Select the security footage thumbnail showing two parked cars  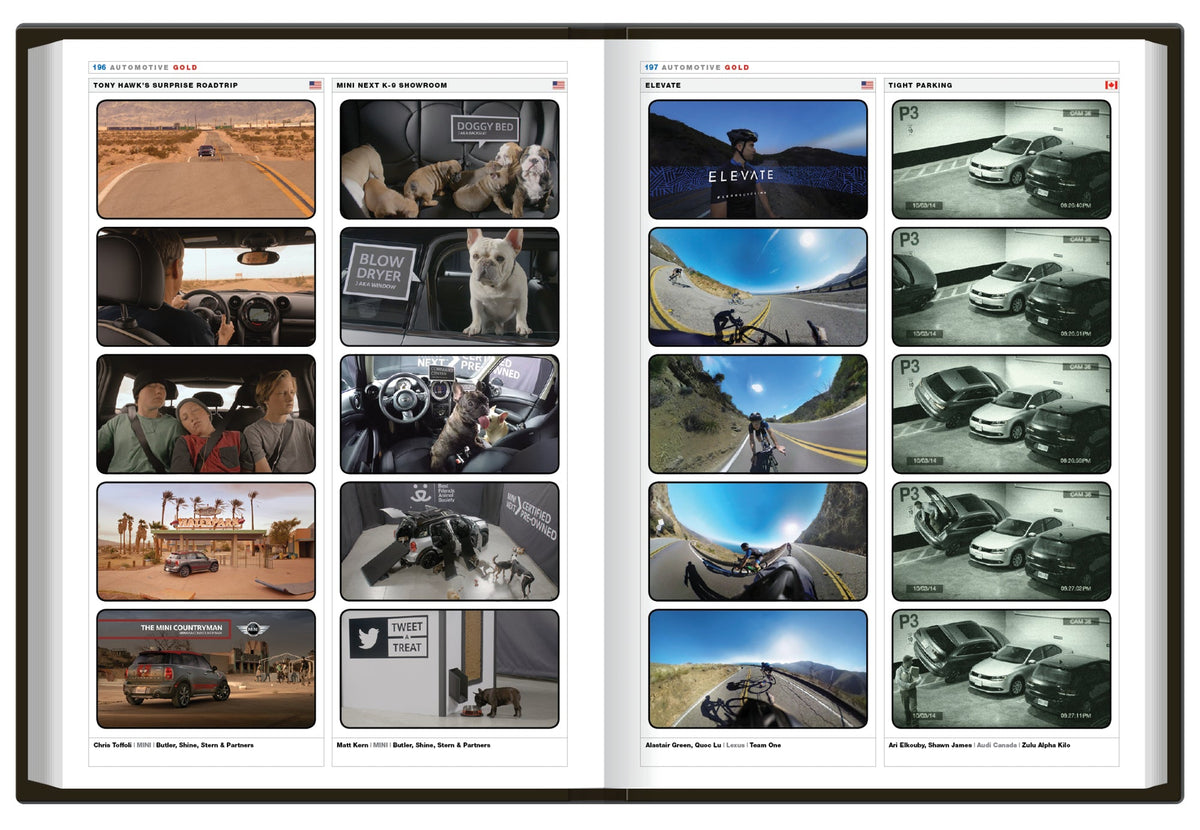1001,159
